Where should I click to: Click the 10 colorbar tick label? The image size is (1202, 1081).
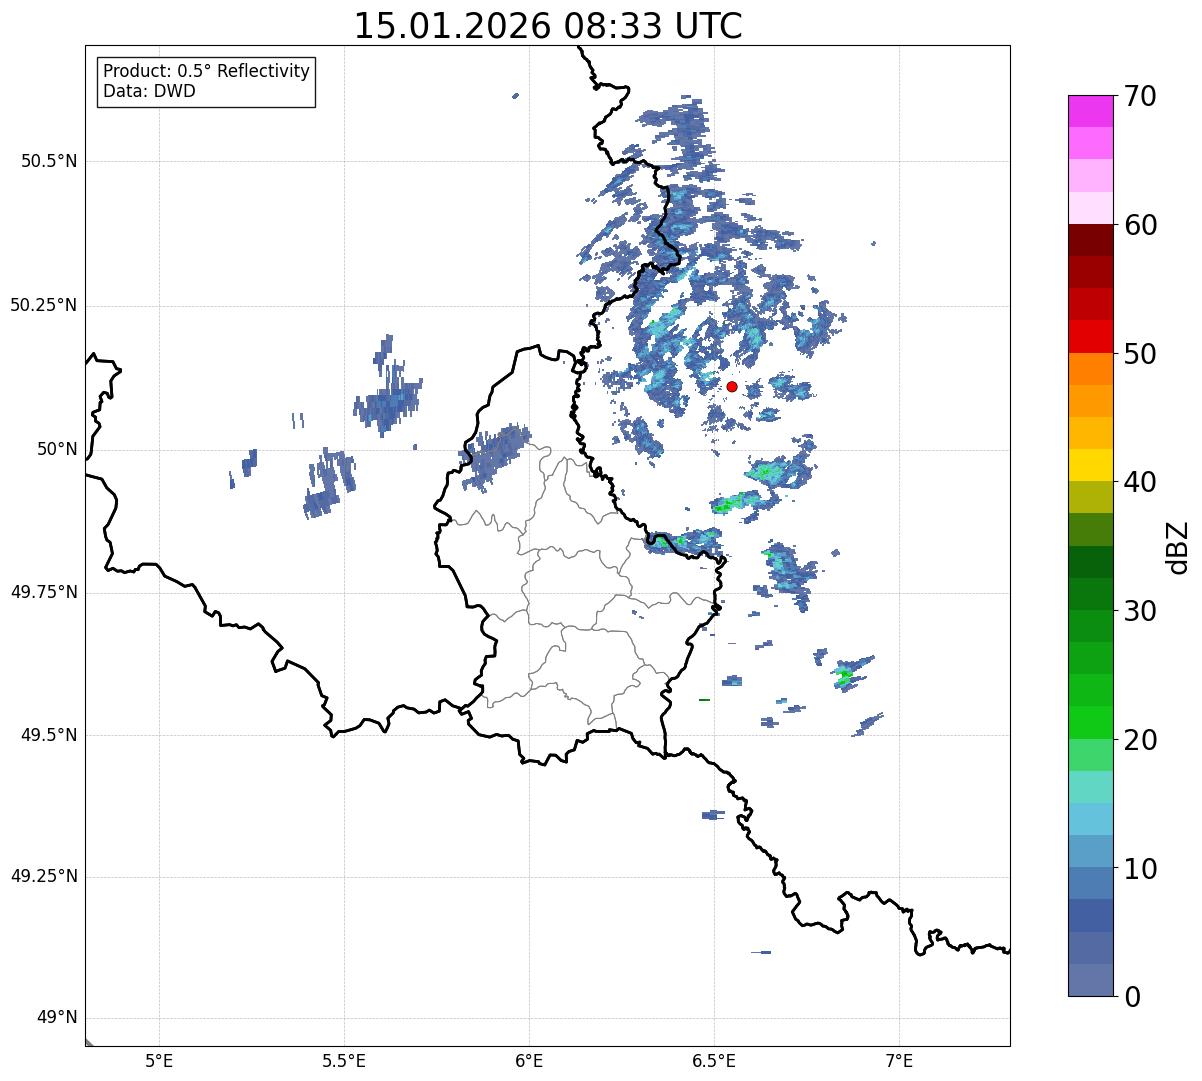[x=1140, y=869]
